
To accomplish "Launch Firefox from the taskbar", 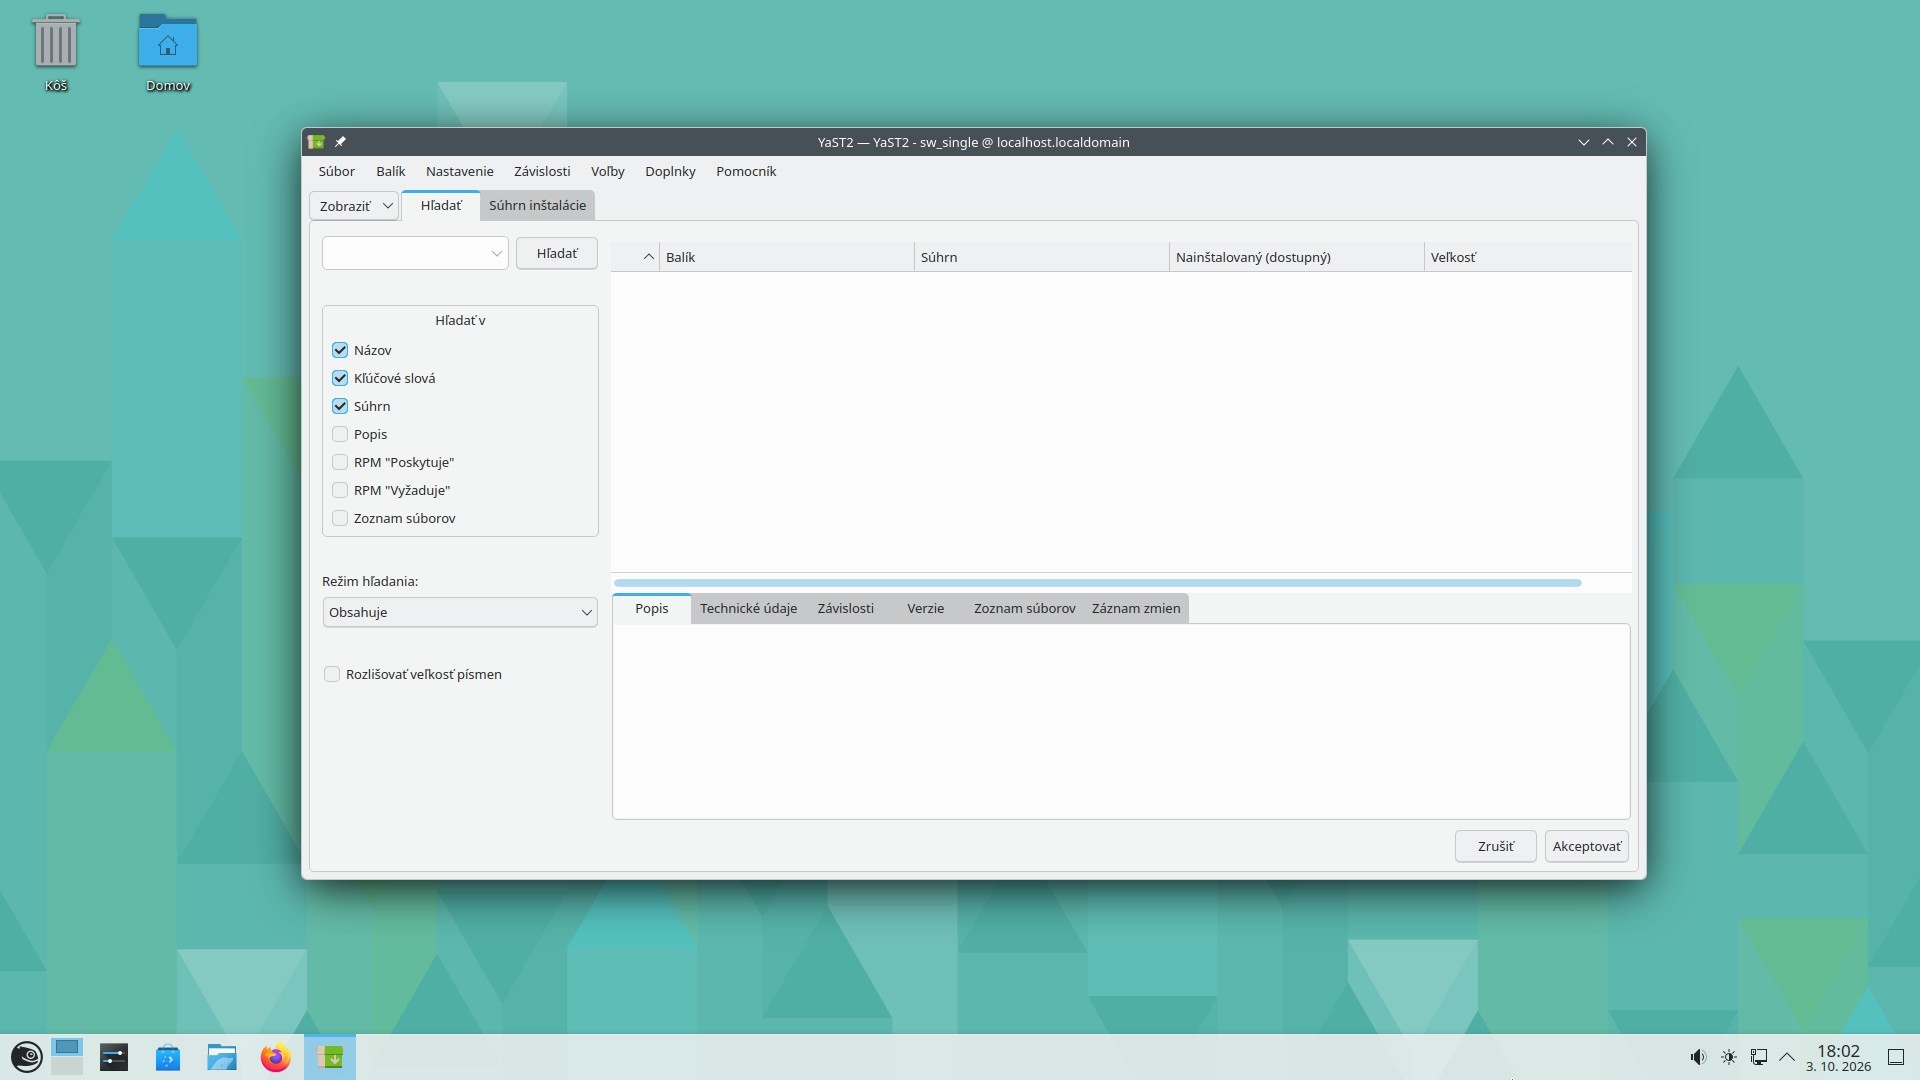I will coord(276,1057).
